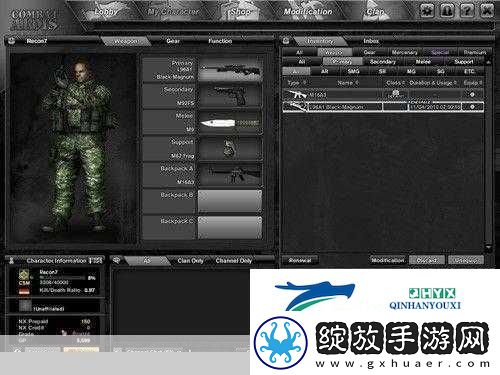Filter by SR weapon type
This screenshot has width=500, height=375.
(x=382, y=71)
